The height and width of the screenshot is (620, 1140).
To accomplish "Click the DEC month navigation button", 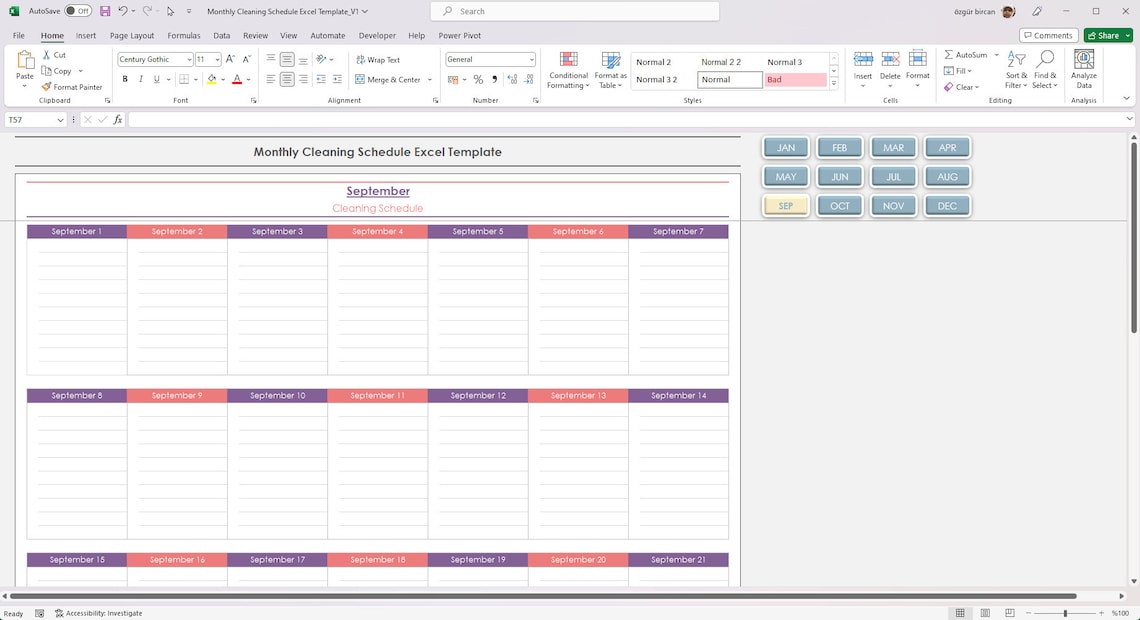I will click(946, 205).
